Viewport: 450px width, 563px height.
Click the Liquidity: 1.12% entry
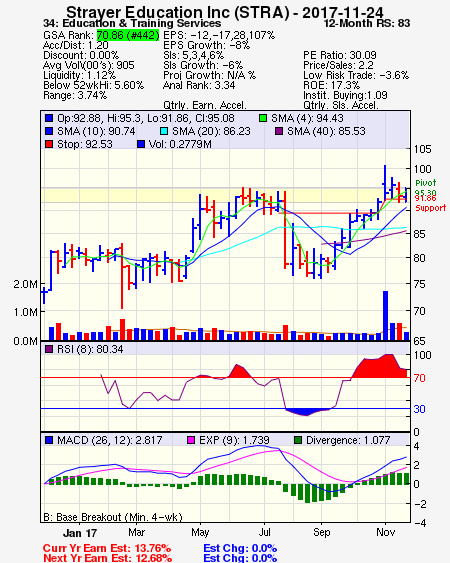pyautogui.click(x=79, y=75)
